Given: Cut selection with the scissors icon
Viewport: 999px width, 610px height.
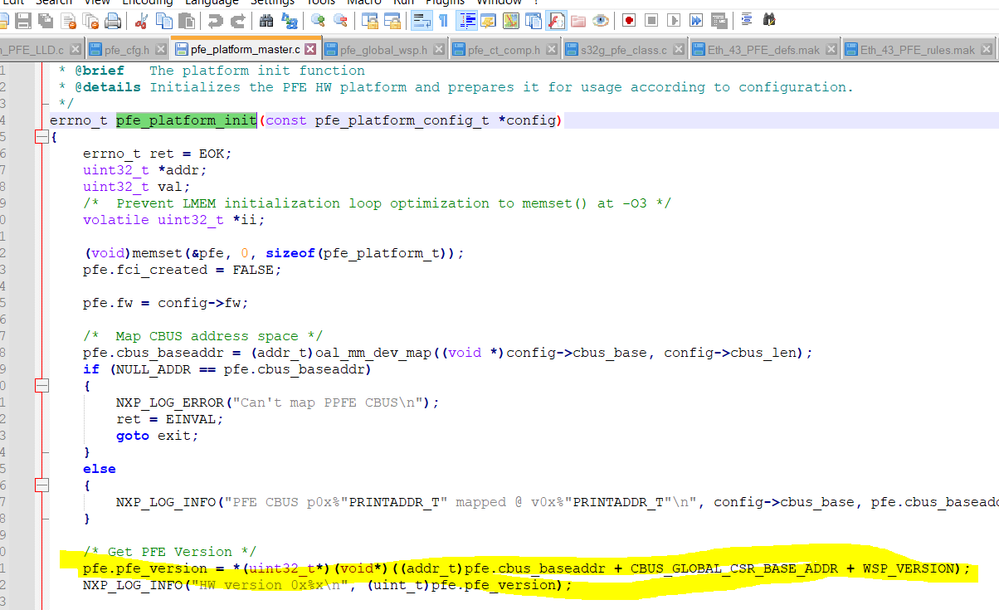Looking at the screenshot, I should pos(141,21).
